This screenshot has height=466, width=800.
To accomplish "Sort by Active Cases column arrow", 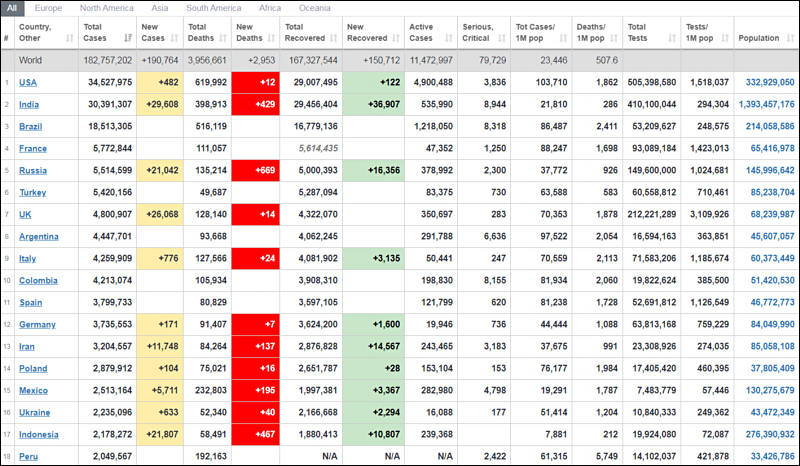I will tap(449, 38).
